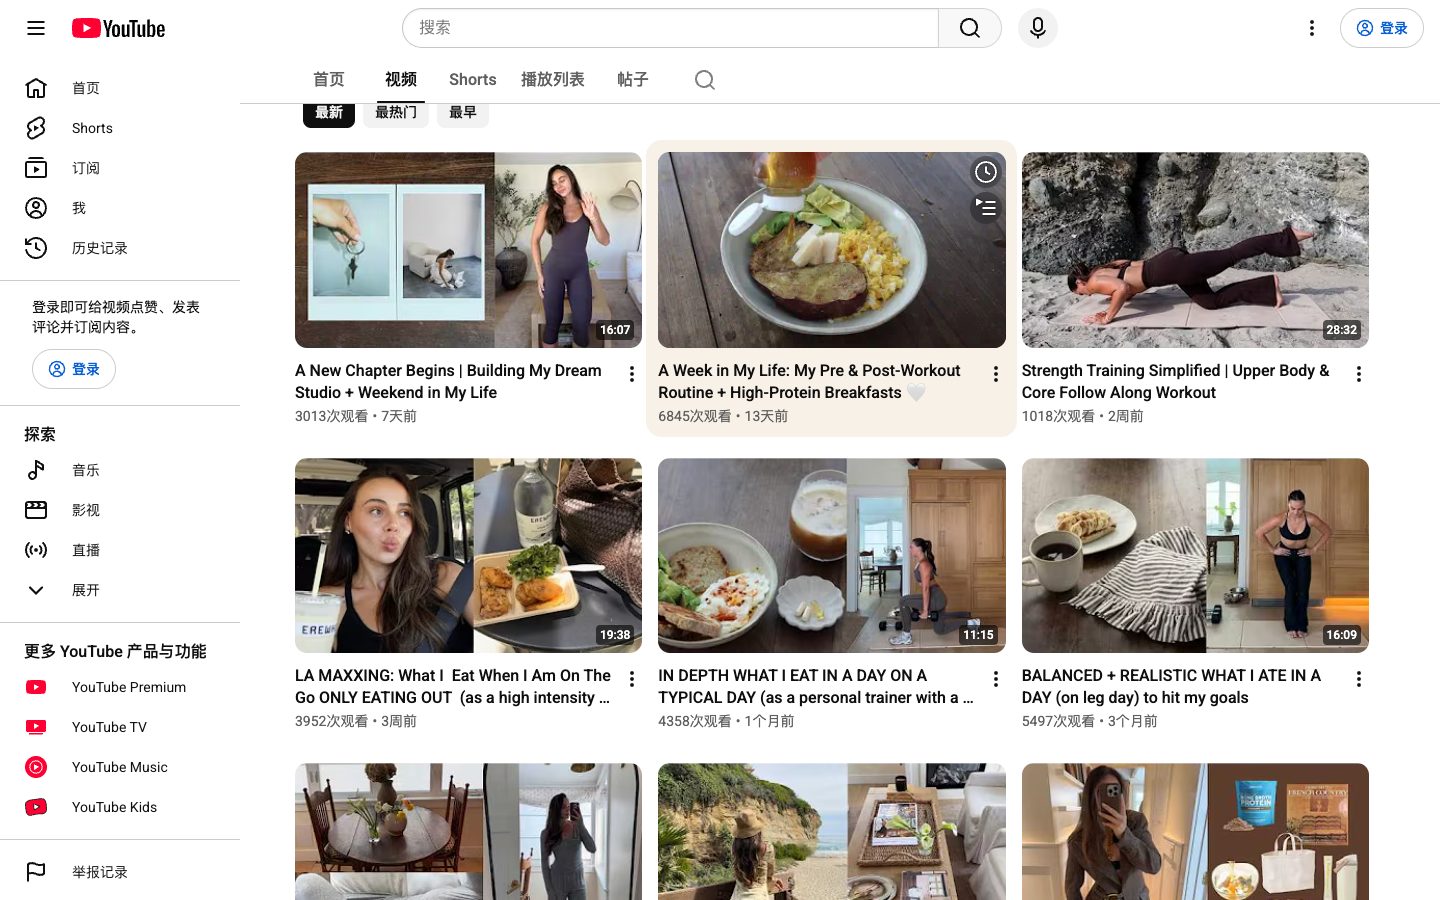1440x900 pixels.
Task: Click the YouTube logo
Action: tap(118, 28)
